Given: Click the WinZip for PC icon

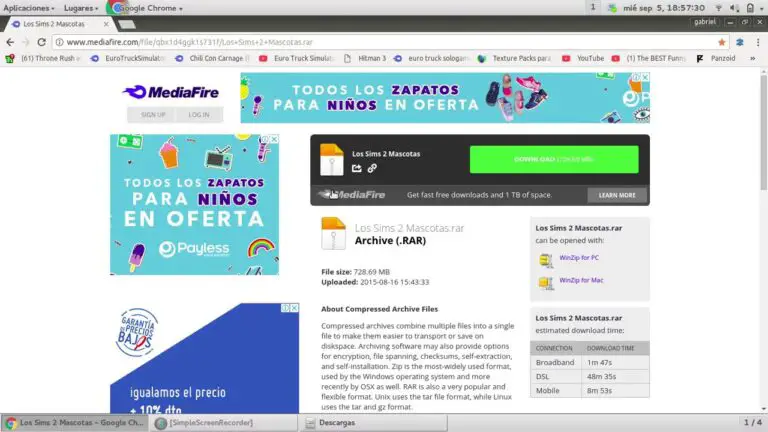Looking at the screenshot, I should click(x=546, y=260).
